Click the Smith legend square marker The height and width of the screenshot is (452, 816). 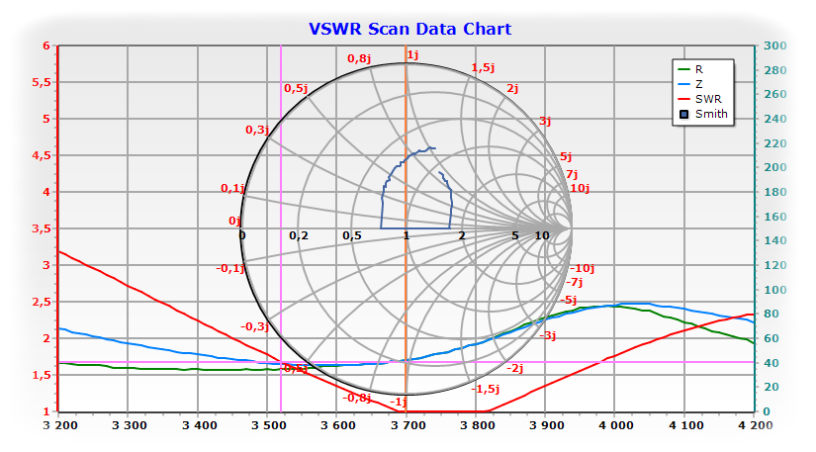(684, 114)
